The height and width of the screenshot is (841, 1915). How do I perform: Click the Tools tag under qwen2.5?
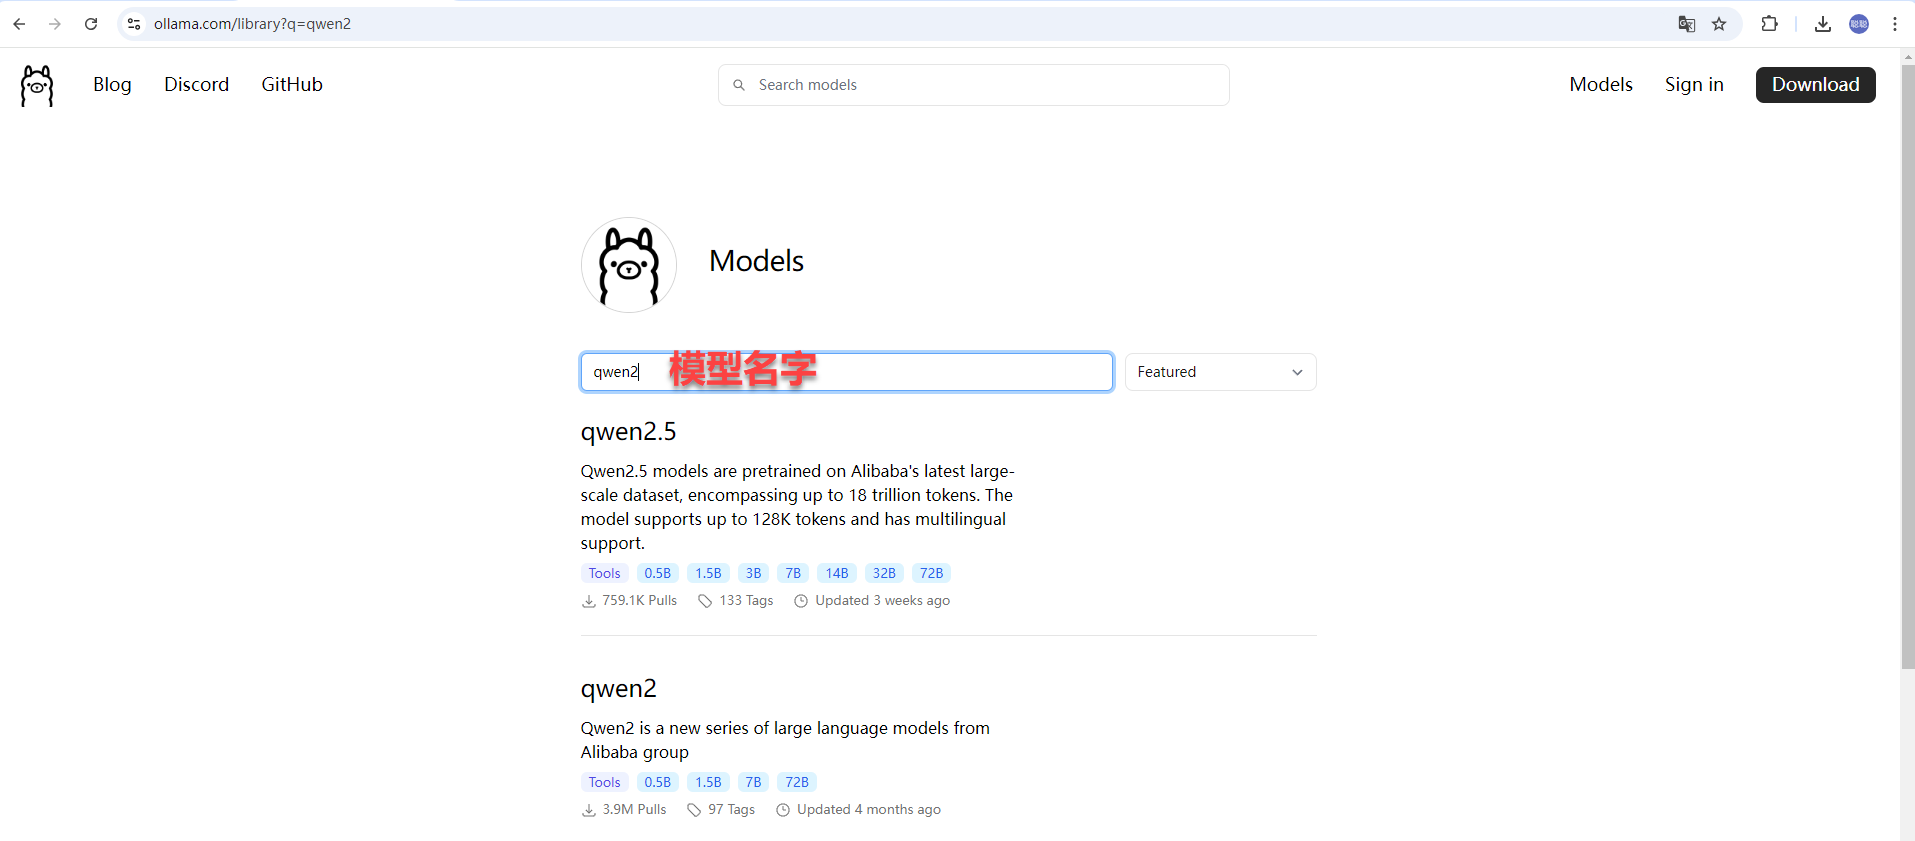pos(605,573)
